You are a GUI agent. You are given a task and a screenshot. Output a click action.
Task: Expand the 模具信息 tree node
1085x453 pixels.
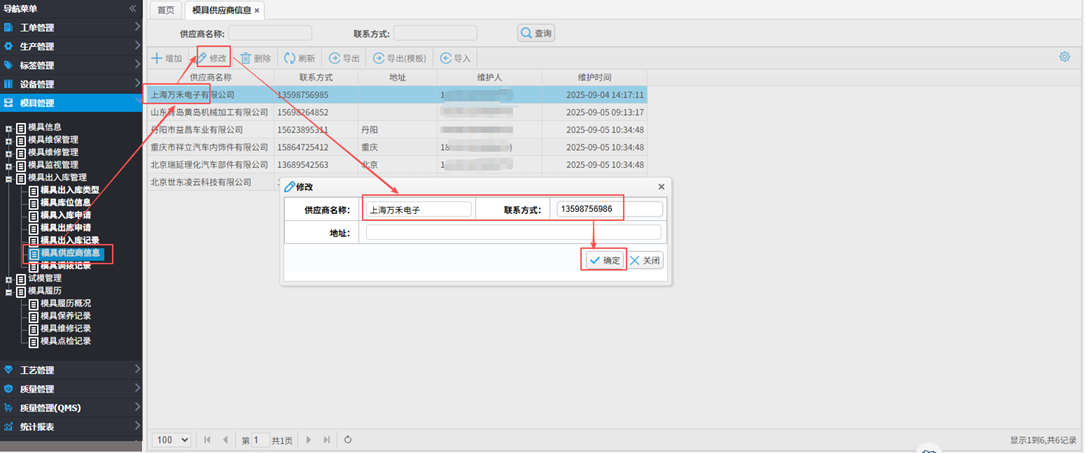[x=9, y=127]
